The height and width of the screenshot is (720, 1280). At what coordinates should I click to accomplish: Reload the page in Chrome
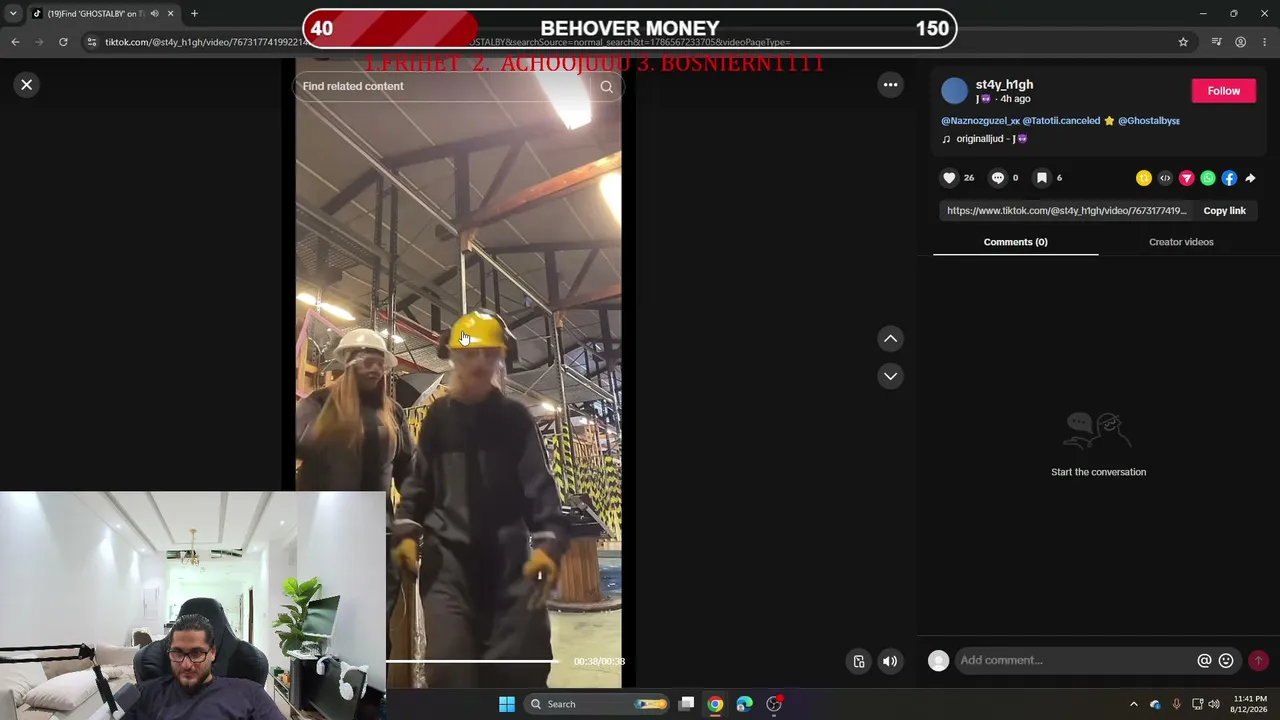(x=63, y=42)
